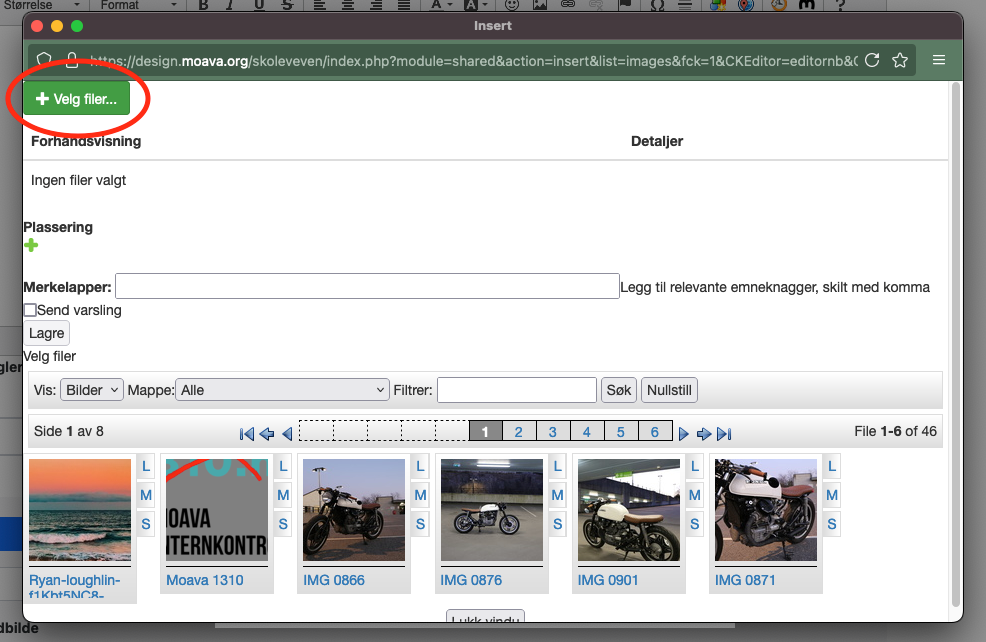Click the Merkelapper text field
This screenshot has width=986, height=642.
pos(367,287)
